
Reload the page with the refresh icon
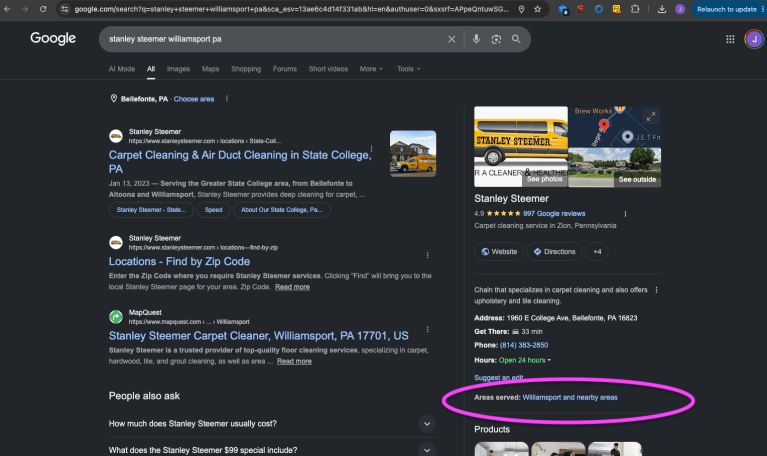43,9
